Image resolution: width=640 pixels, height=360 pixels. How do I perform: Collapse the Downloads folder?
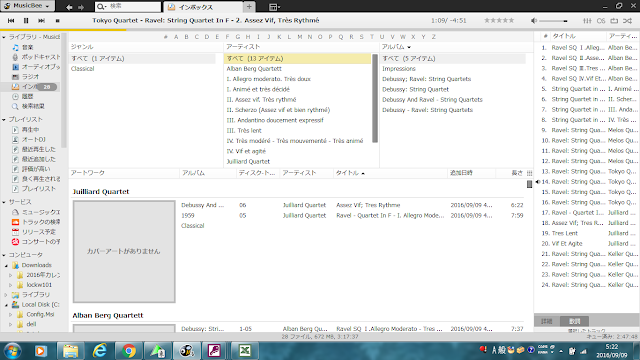click(x=7, y=265)
